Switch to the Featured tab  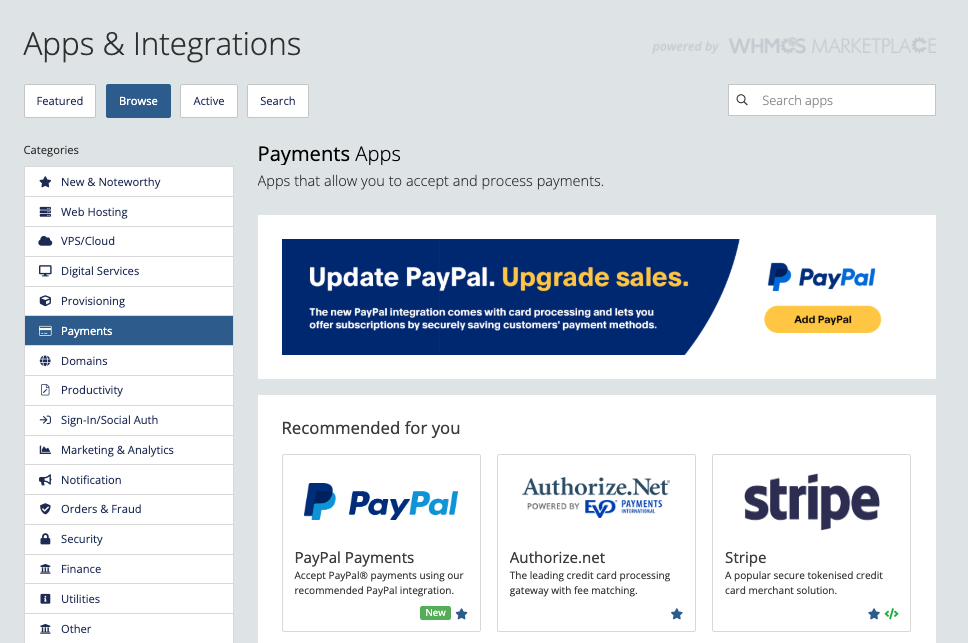coord(60,101)
